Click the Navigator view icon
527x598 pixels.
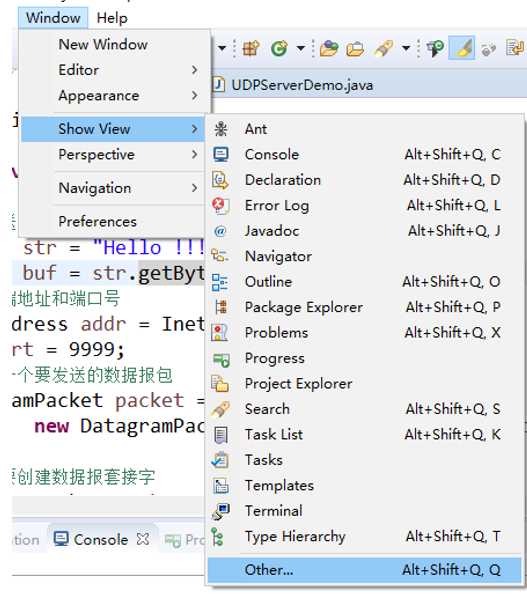(x=220, y=256)
